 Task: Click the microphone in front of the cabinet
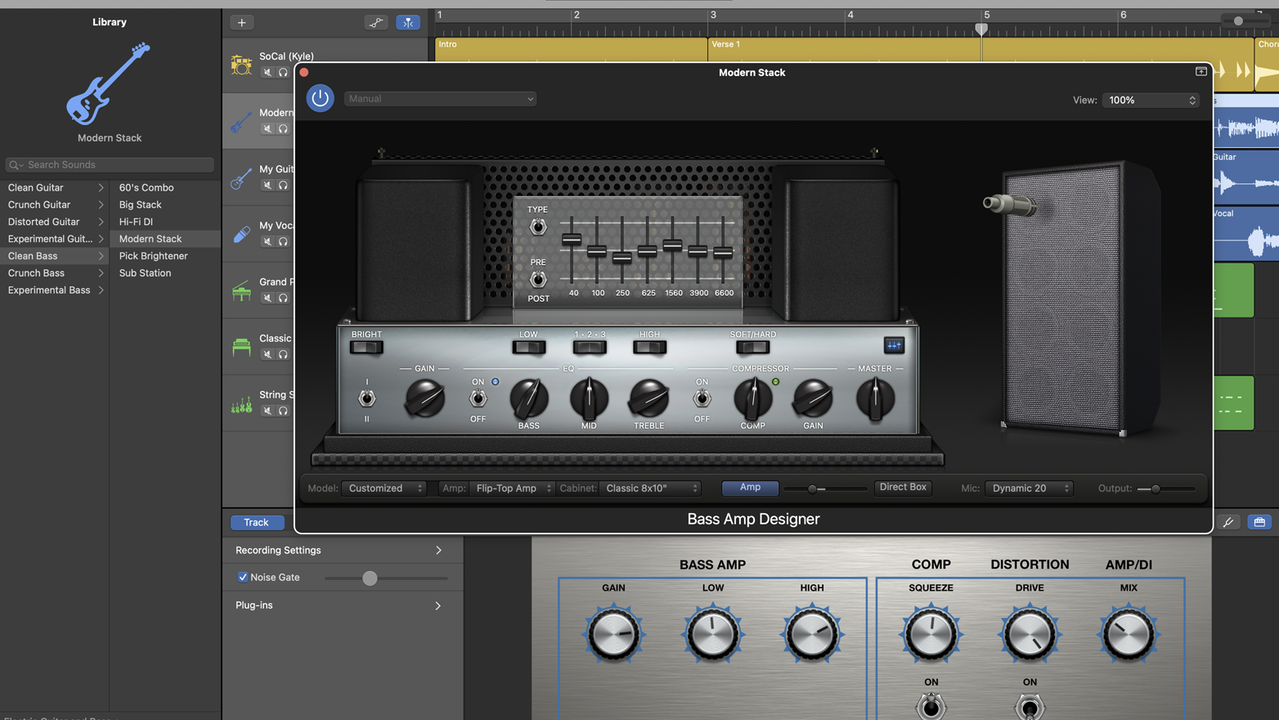1007,205
